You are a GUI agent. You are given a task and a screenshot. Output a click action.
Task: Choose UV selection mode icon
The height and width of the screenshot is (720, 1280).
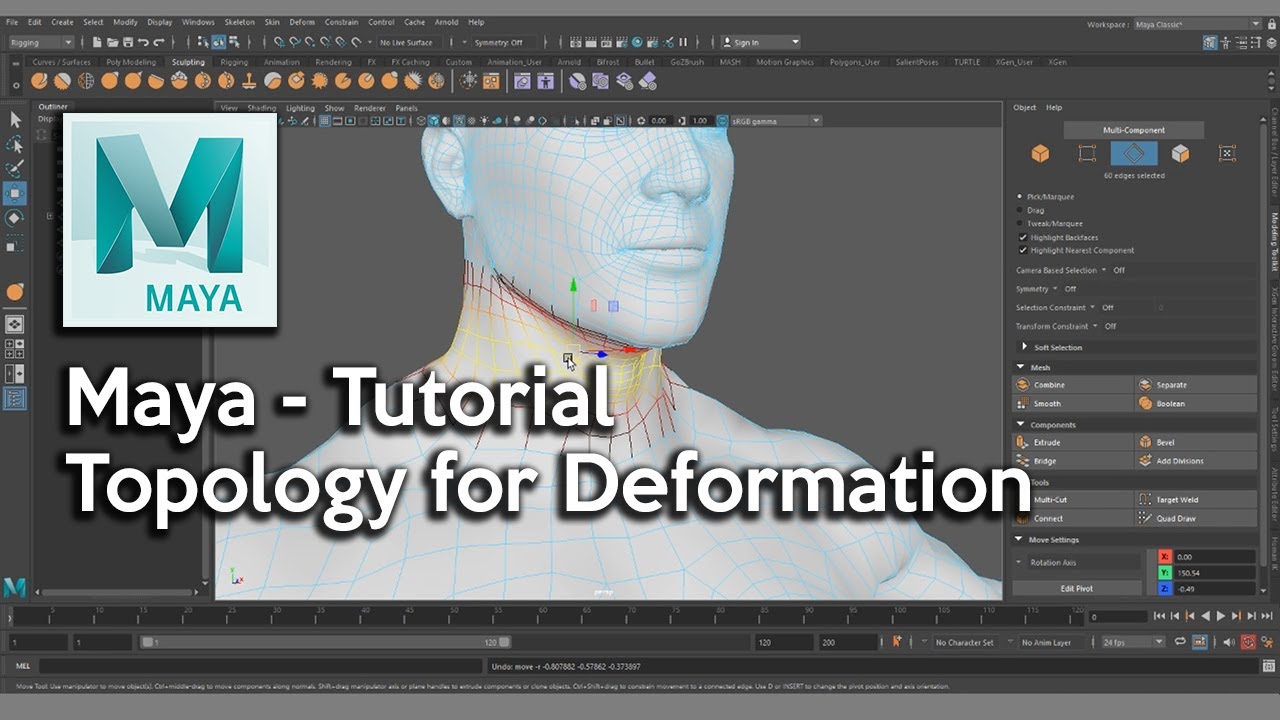tap(1227, 153)
